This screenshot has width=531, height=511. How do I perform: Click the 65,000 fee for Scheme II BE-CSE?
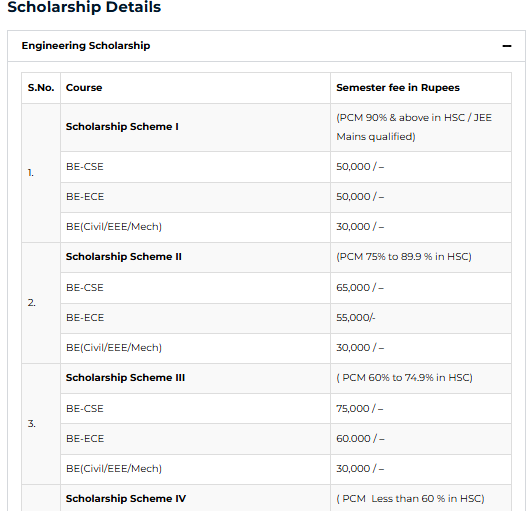tap(360, 288)
